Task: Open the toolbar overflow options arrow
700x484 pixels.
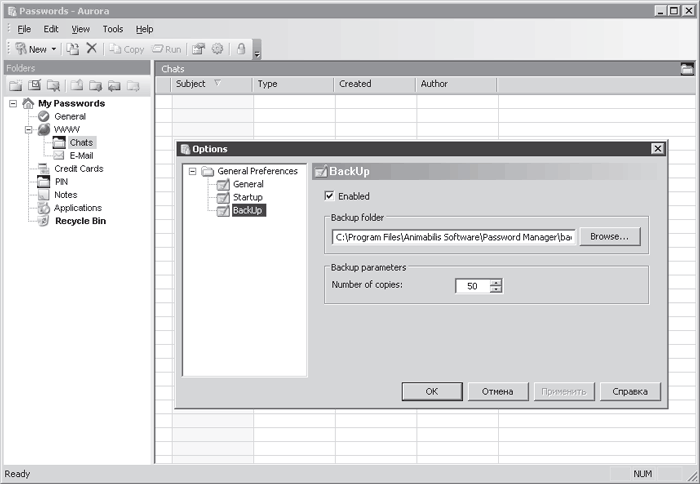Action: tap(257, 49)
